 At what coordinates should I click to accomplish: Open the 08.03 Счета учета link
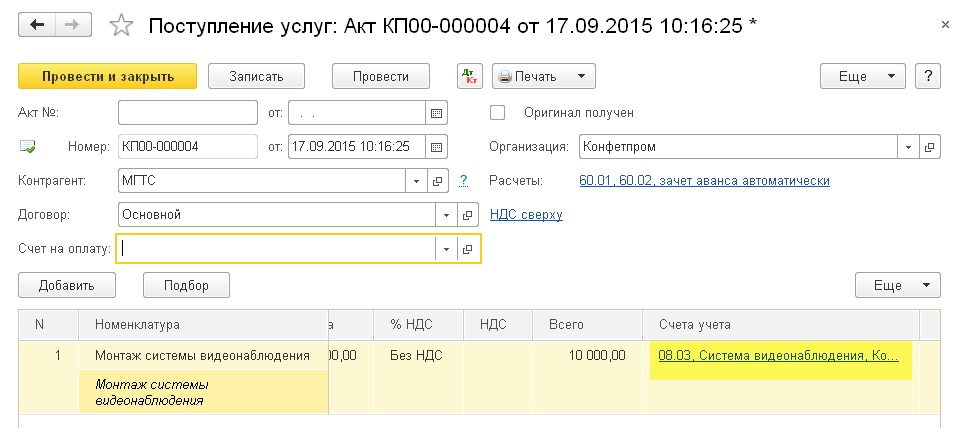[x=778, y=356]
